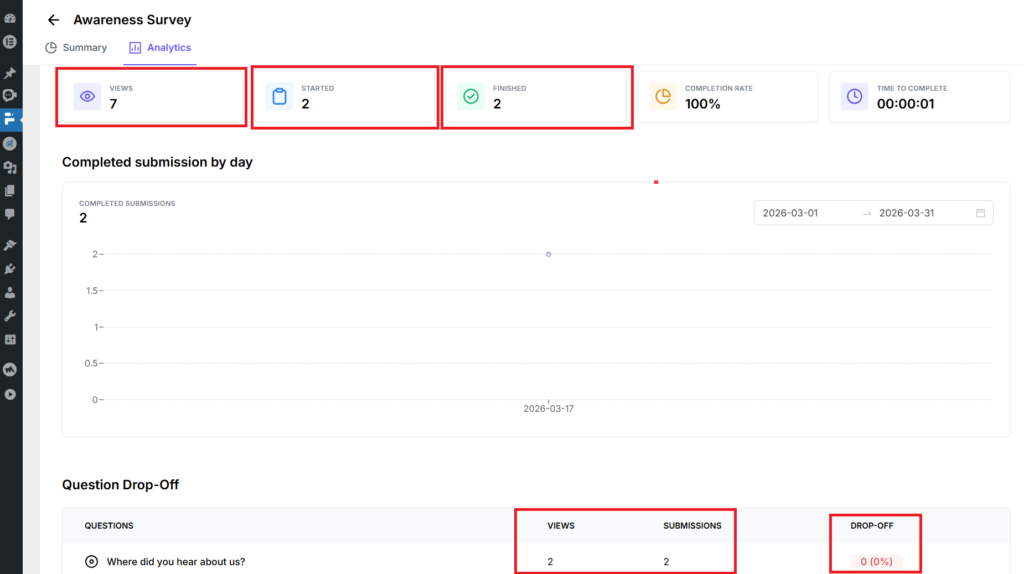Viewport: 1024px width, 574px height.
Task: Open the date range calendar picker icon
Action: (980, 213)
